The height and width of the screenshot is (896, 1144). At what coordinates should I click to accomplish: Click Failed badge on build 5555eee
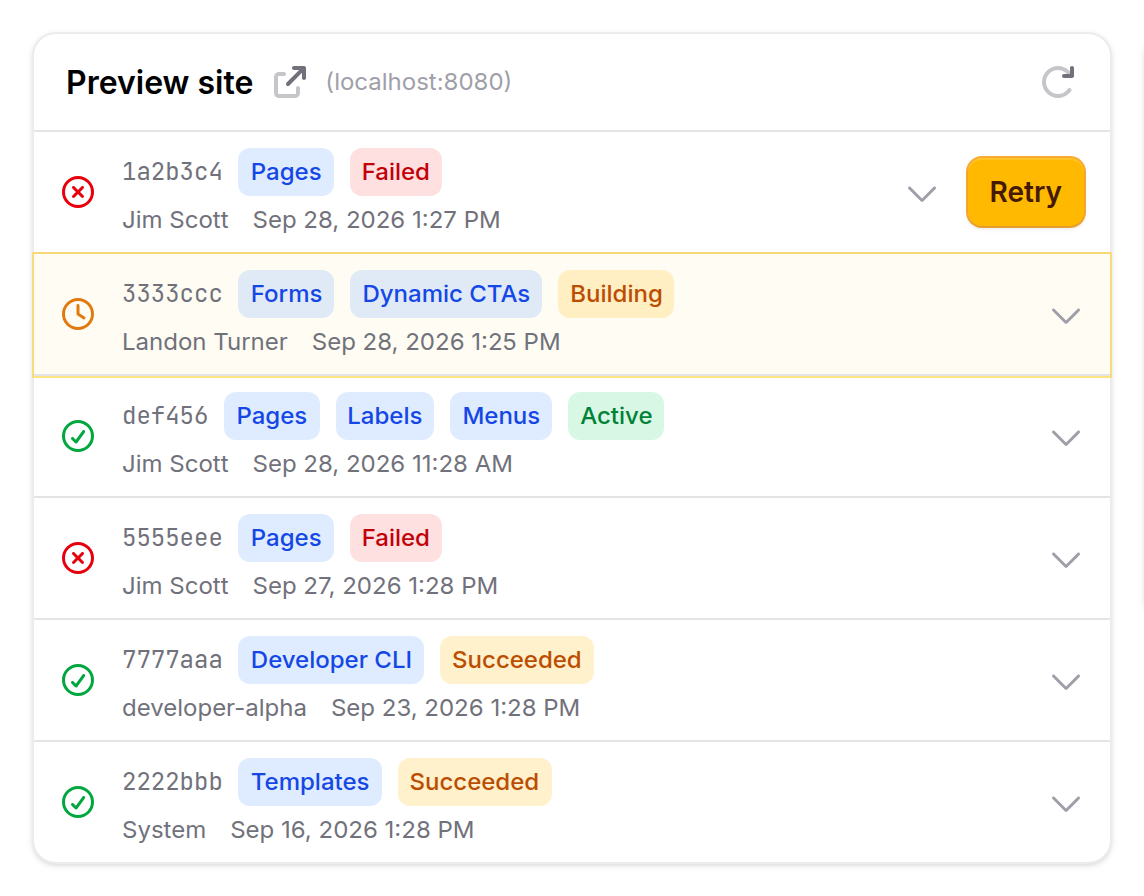pos(395,538)
